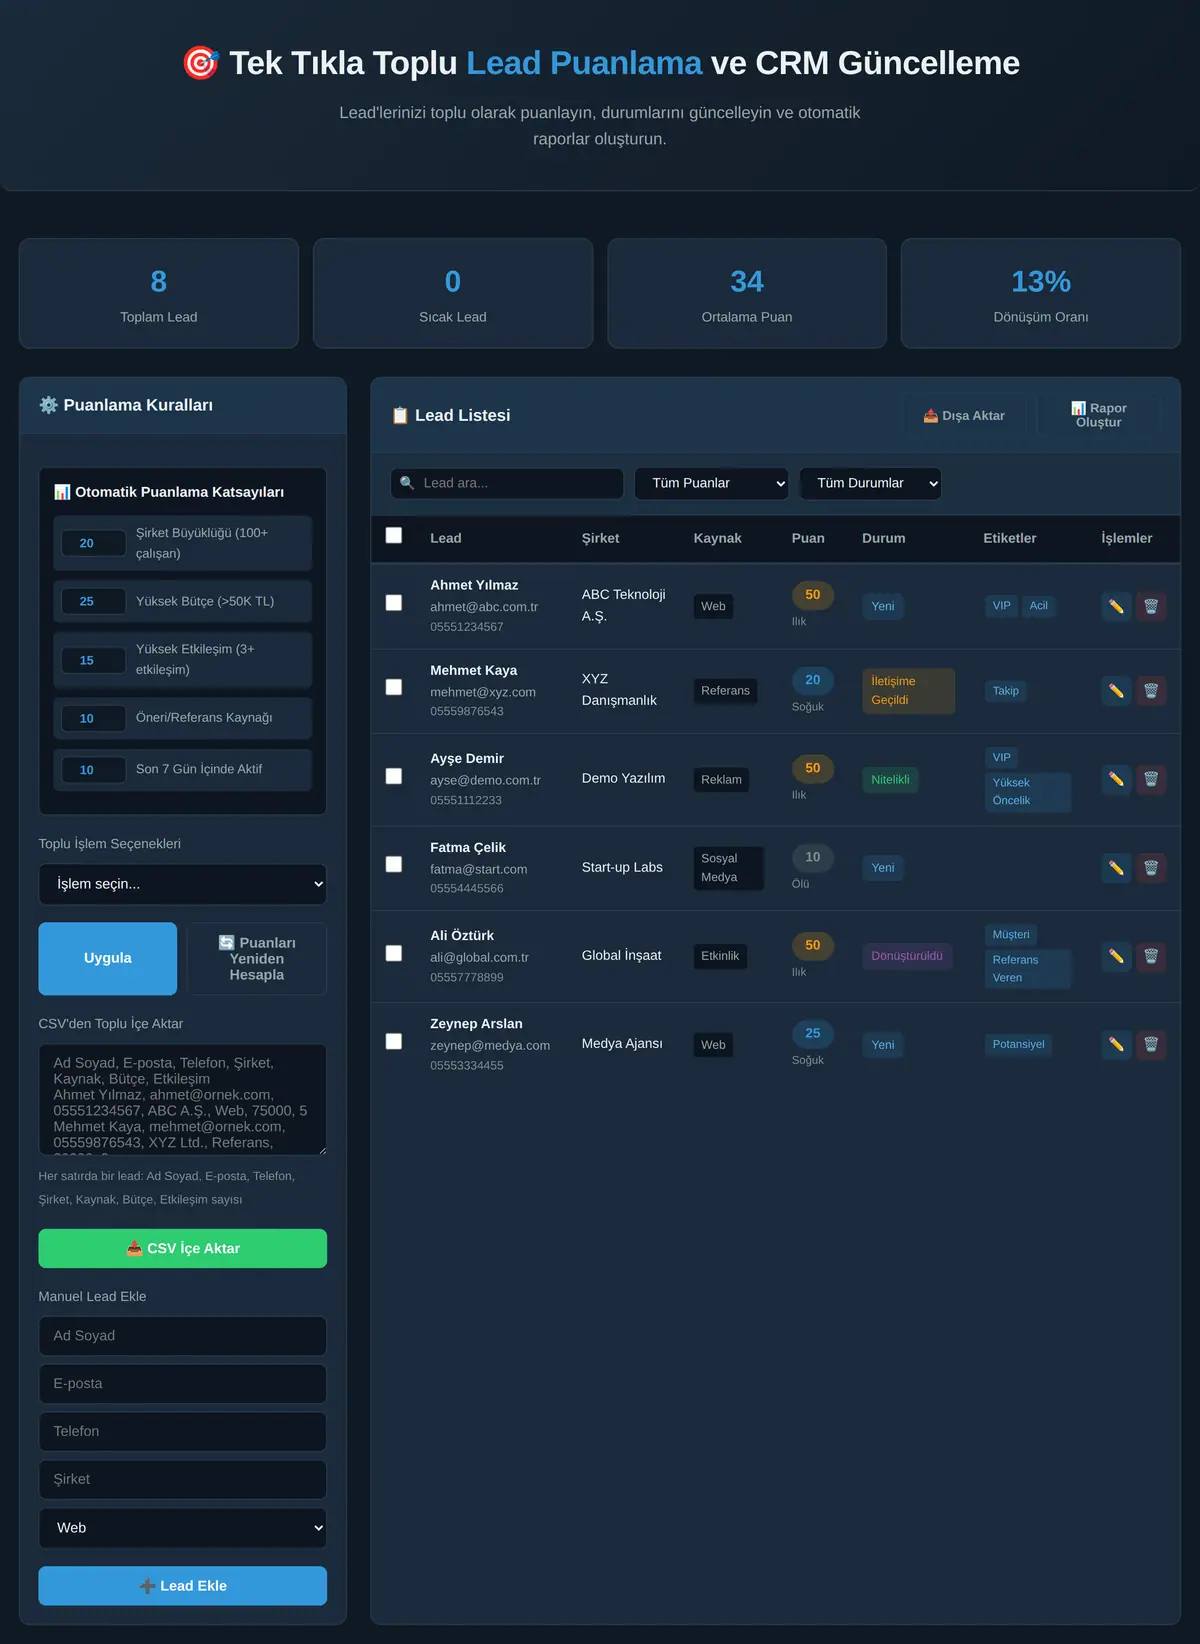
Task: Edit the Son 7 Gün İçinde Aktif coefficient
Action: [93, 770]
